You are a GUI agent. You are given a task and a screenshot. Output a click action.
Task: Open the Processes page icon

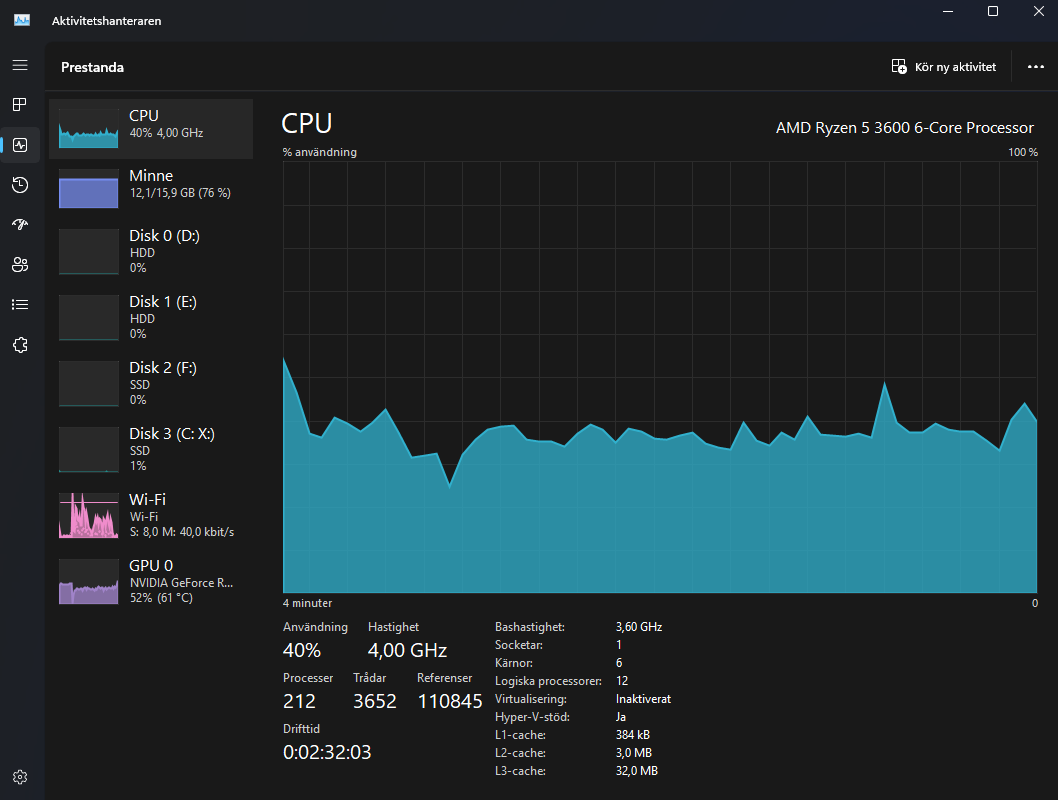click(x=20, y=105)
